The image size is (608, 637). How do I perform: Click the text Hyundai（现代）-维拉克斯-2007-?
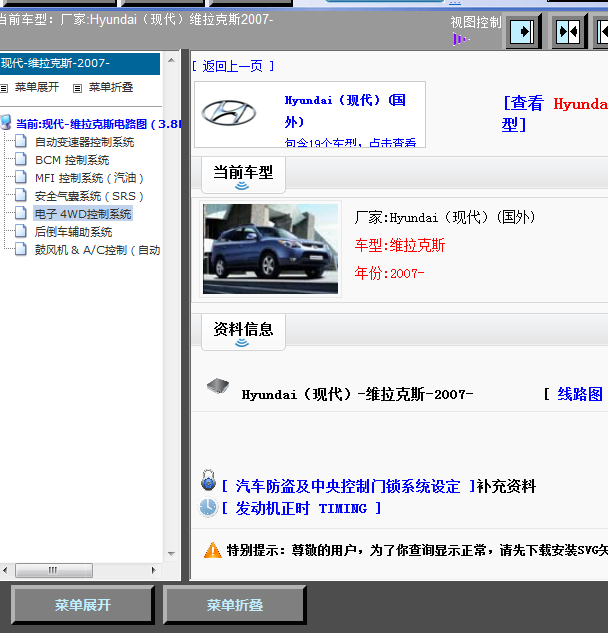point(357,394)
